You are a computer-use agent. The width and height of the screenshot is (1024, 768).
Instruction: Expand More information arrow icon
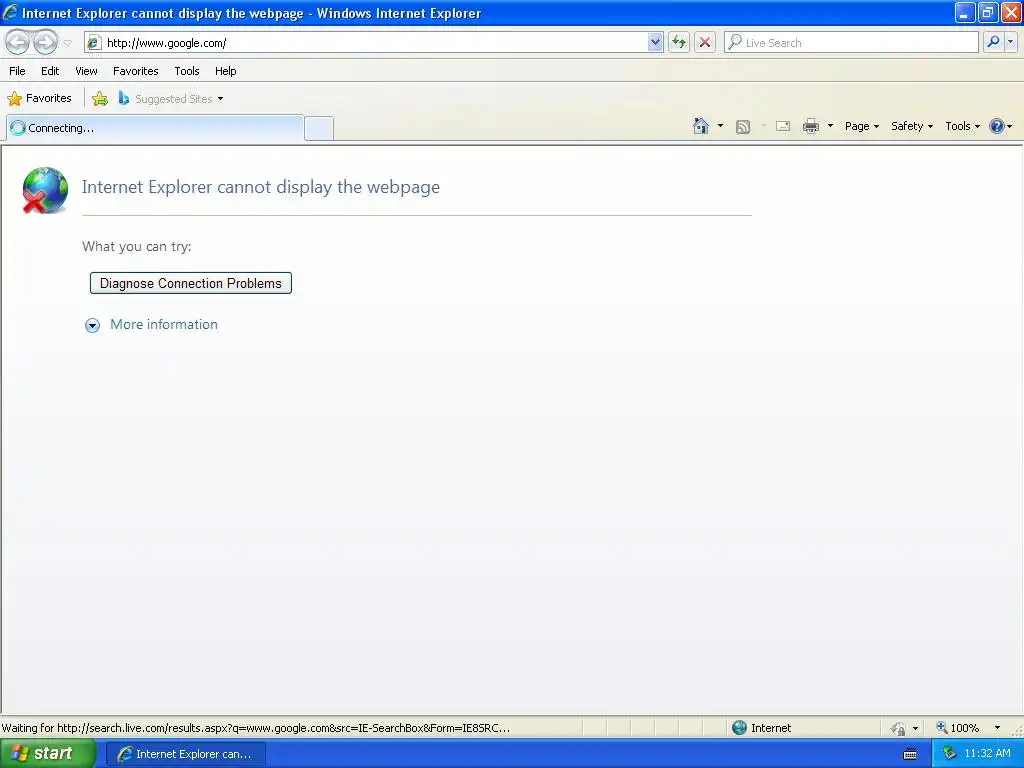click(x=93, y=325)
